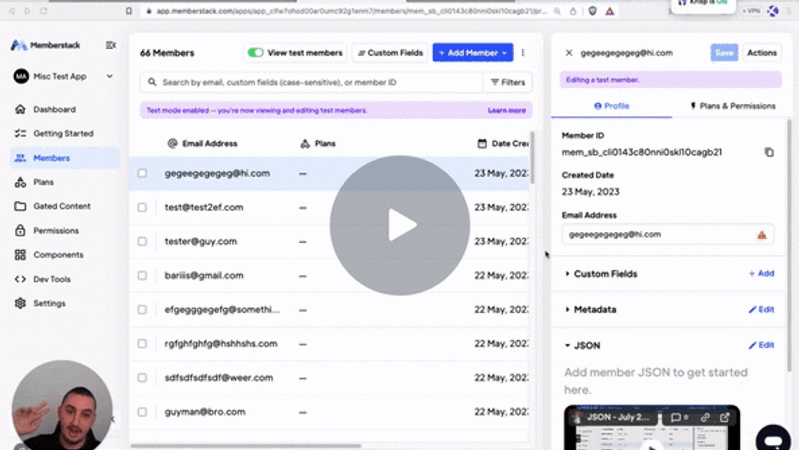This screenshot has height=450, width=799.
Task: Select member tester@guy.com
Action: tap(201, 242)
